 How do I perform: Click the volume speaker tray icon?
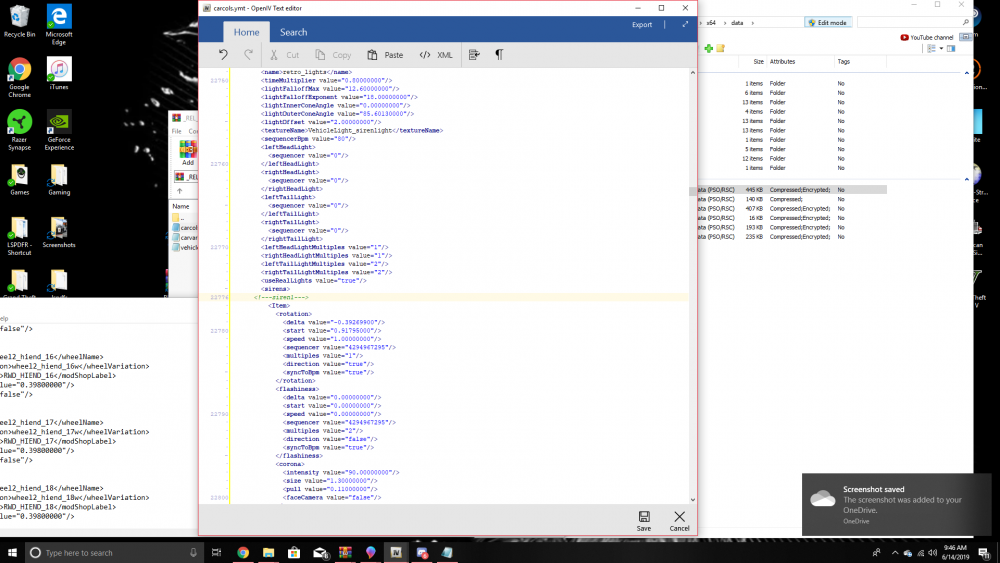[932, 553]
